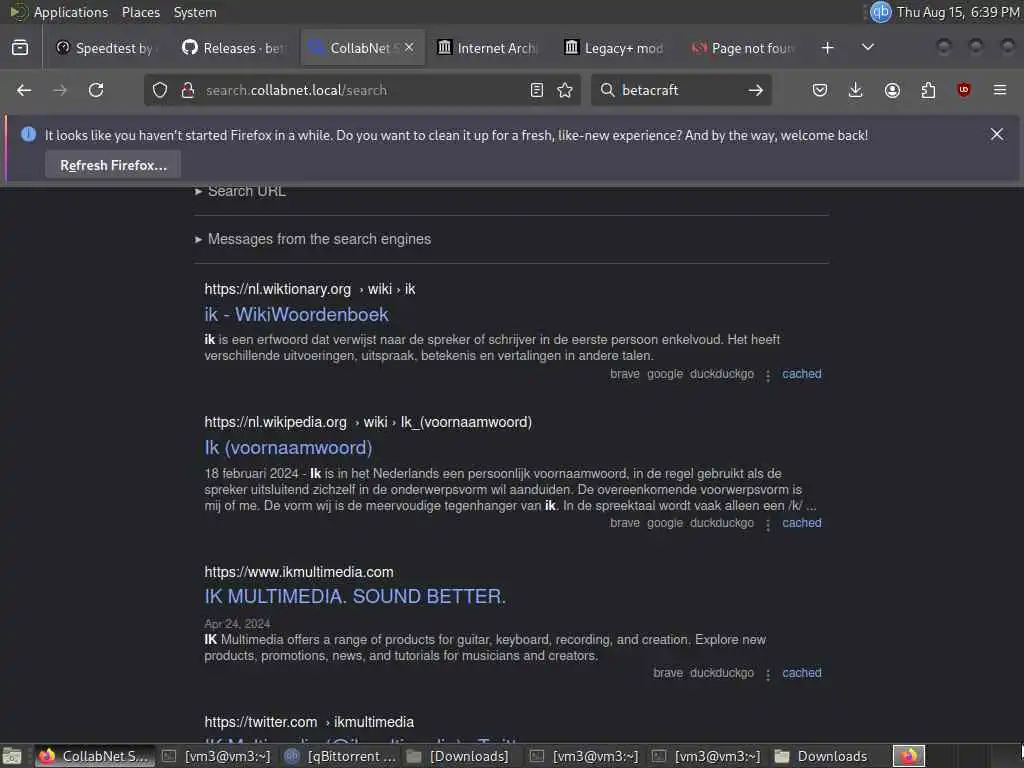
Task: Open [Downloads] taskbar window
Action: [x=457, y=756]
